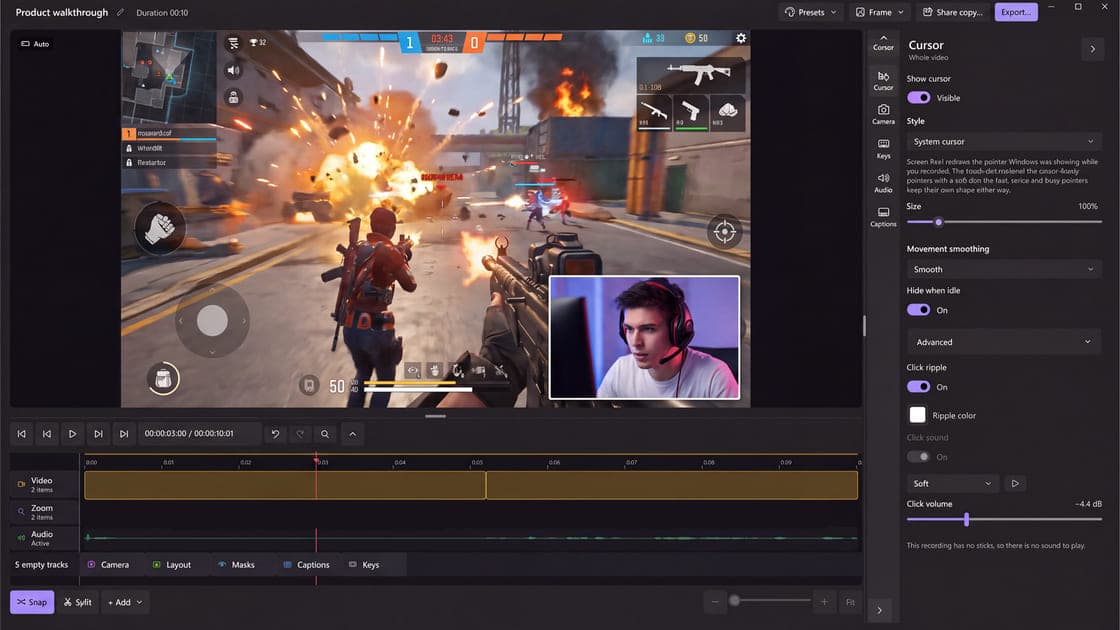
Task: Click the game settings gear in the preview
Action: (741, 38)
